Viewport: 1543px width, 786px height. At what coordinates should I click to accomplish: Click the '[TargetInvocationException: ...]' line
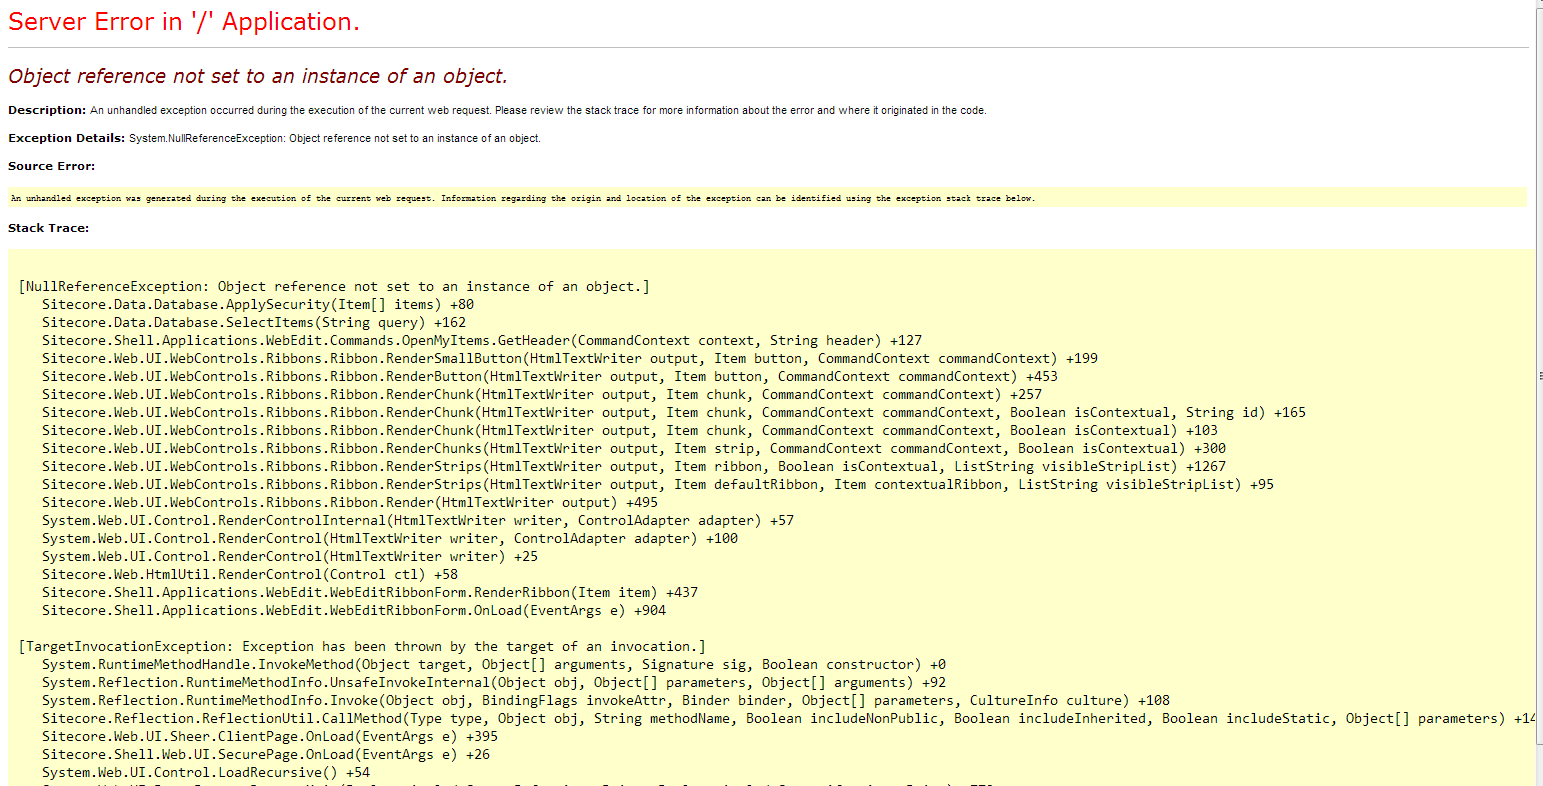[x=362, y=646]
